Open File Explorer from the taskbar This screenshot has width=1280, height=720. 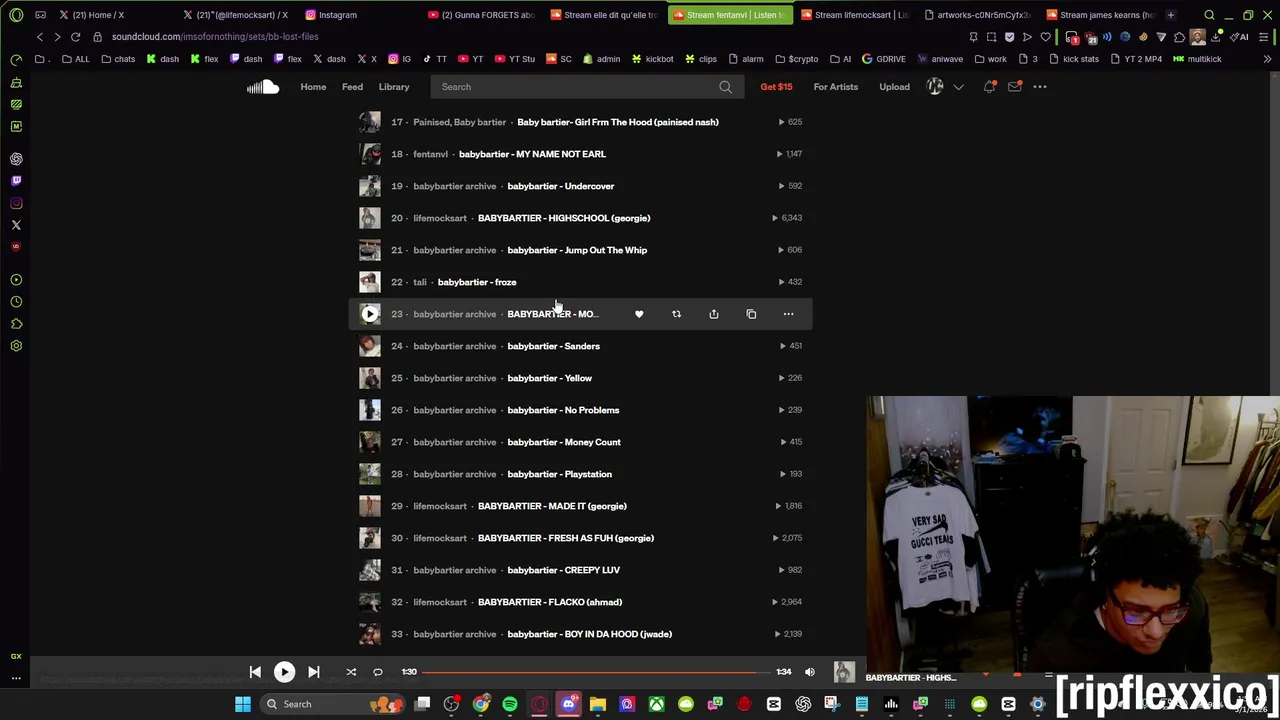[598, 704]
